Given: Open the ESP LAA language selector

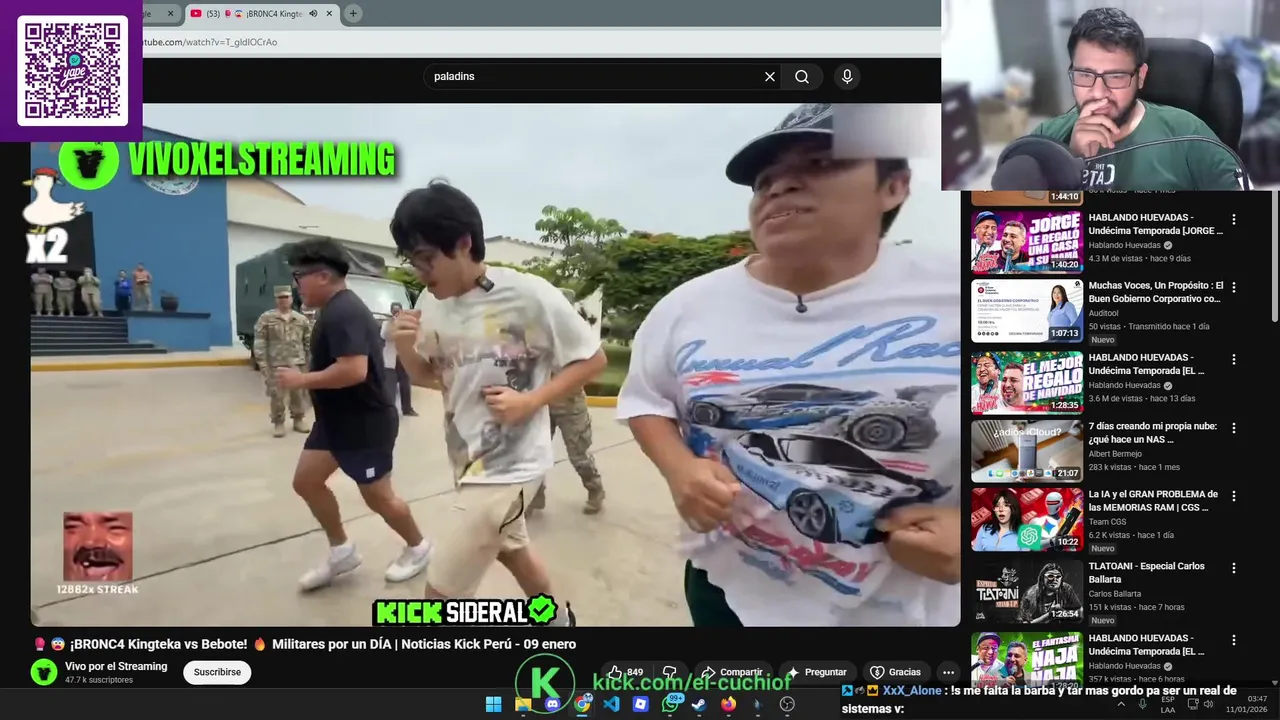Looking at the screenshot, I should tap(1168, 704).
